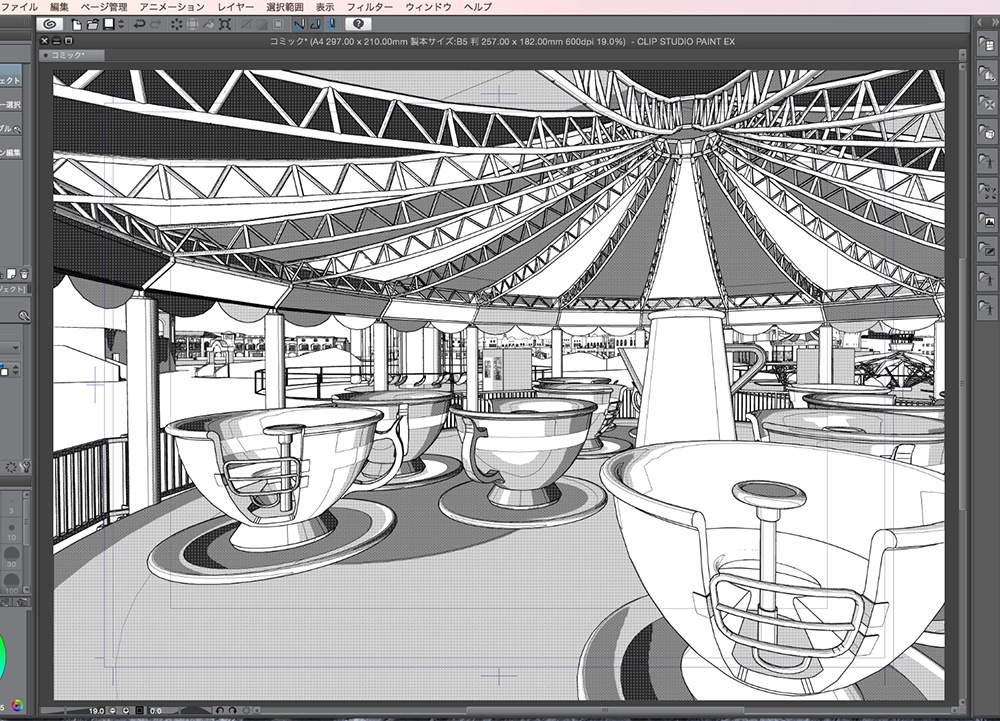The image size is (1000, 721).
Task: Collapse right dock with left chevron
Action: pyautogui.click(x=980, y=22)
